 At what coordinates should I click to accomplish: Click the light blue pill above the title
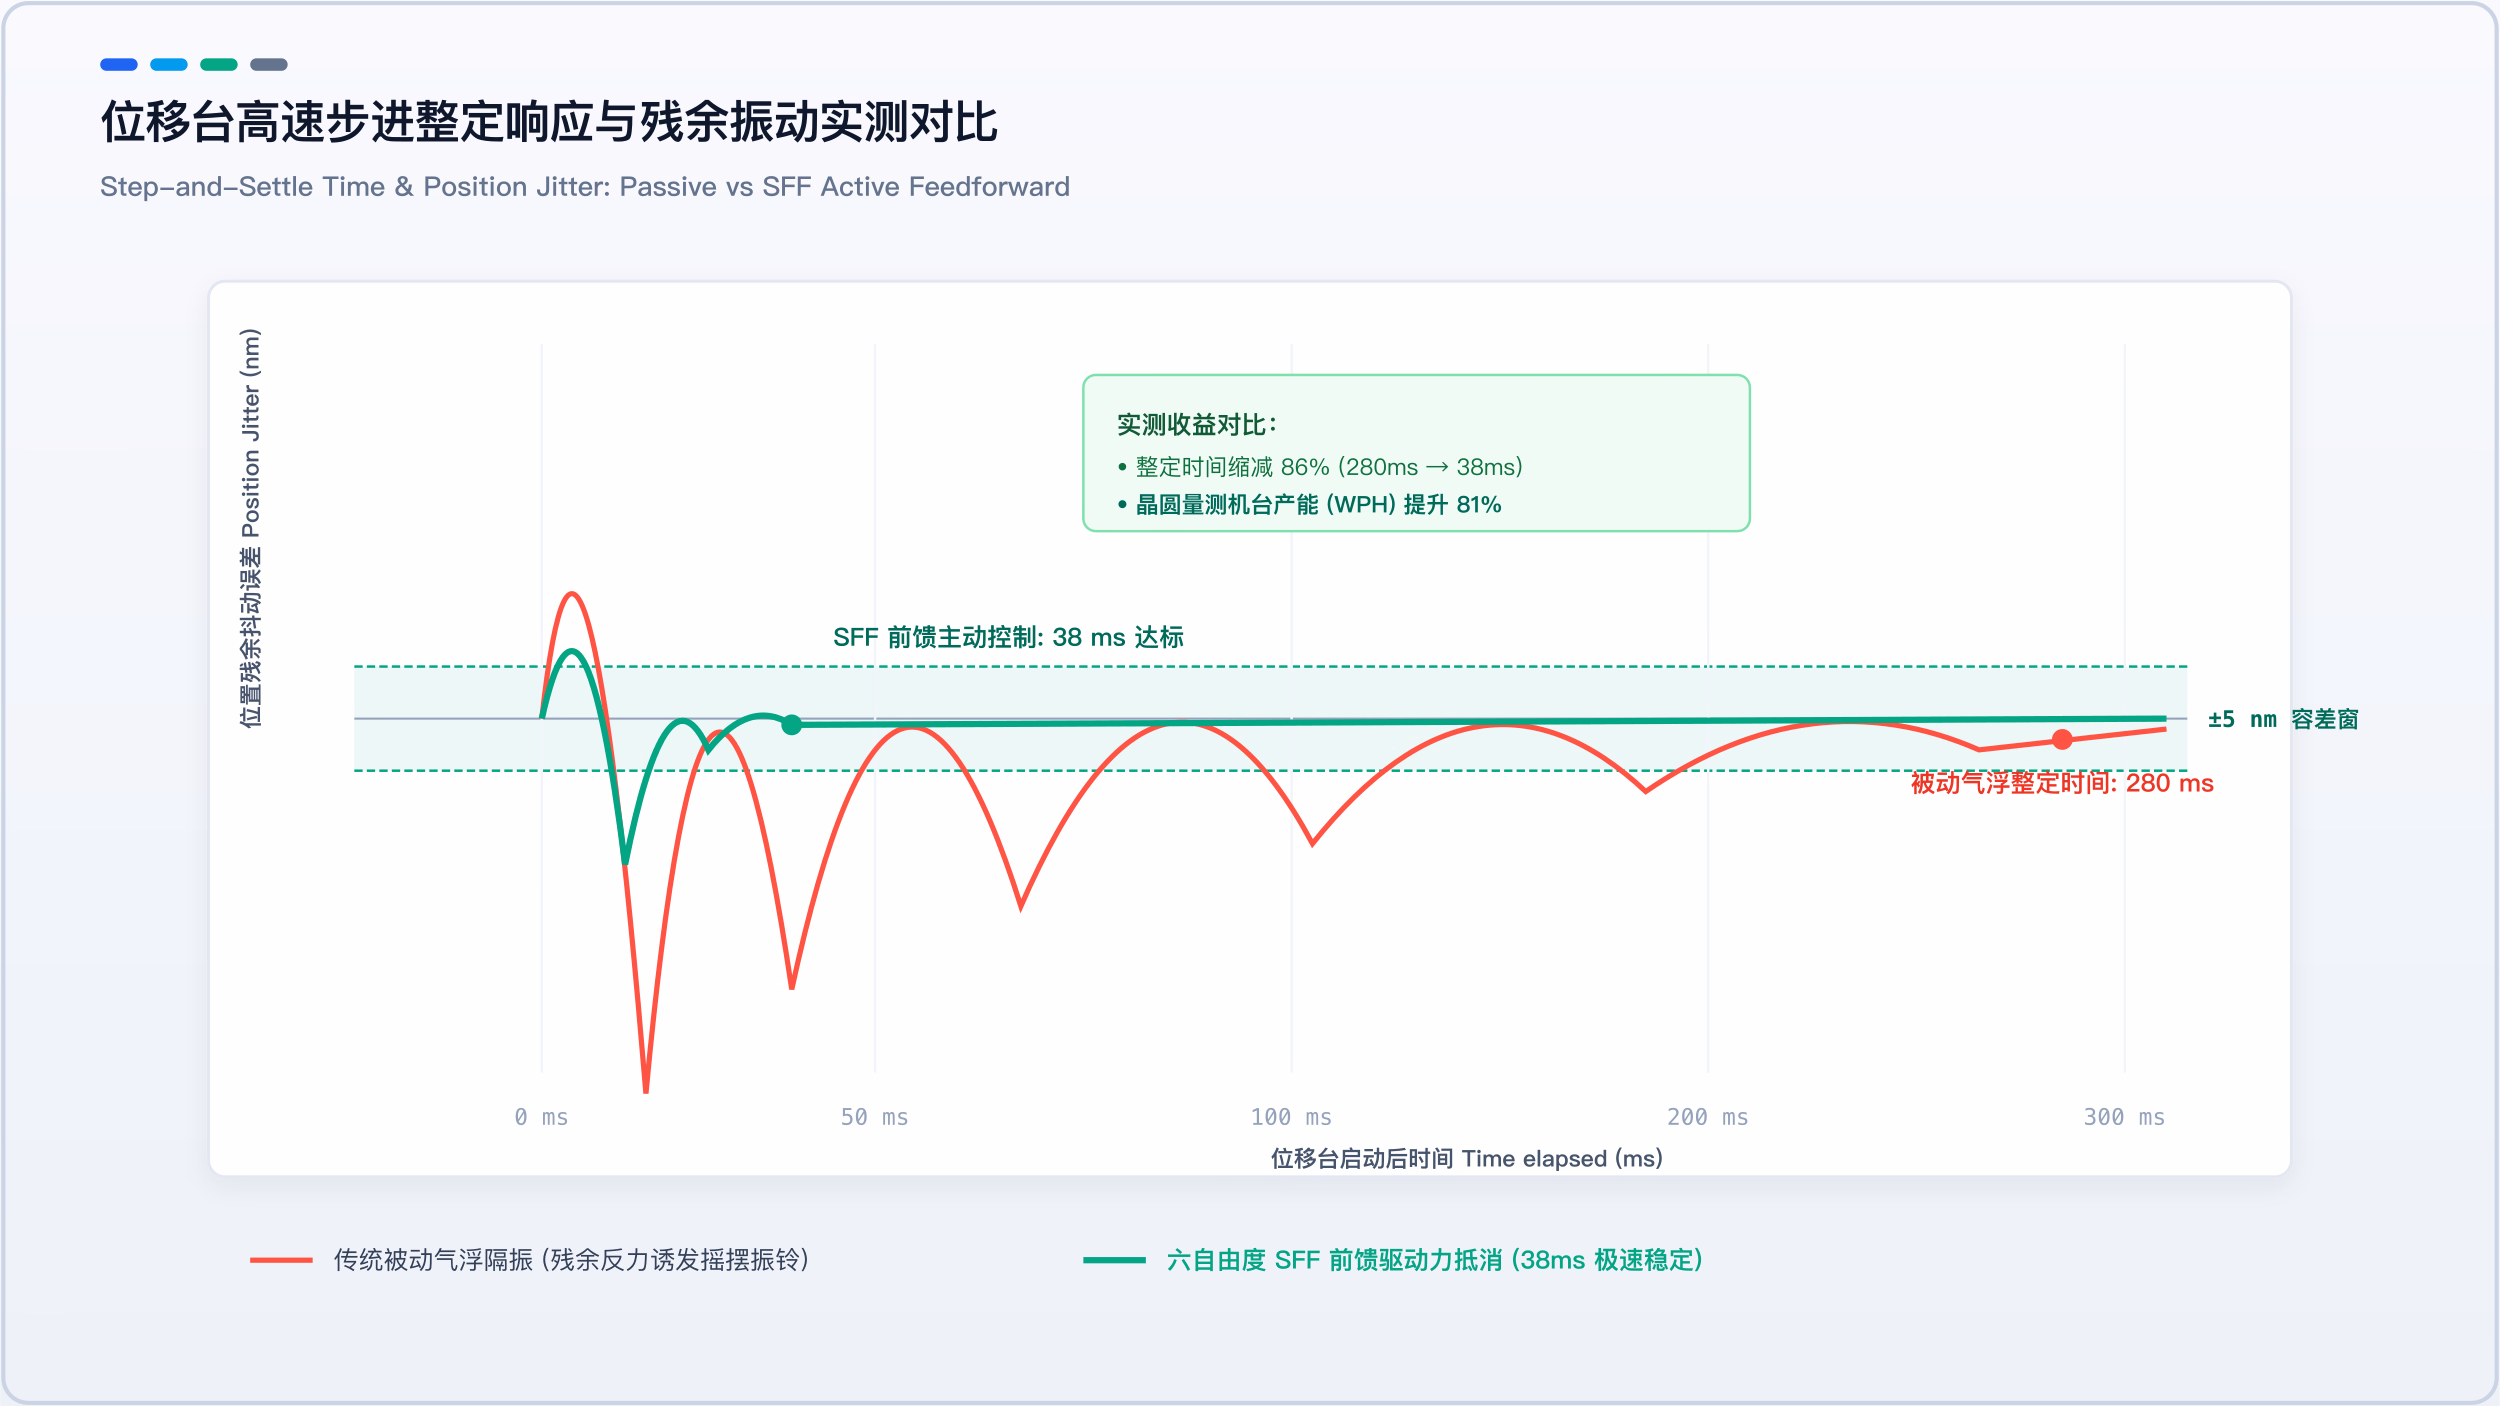click(169, 65)
